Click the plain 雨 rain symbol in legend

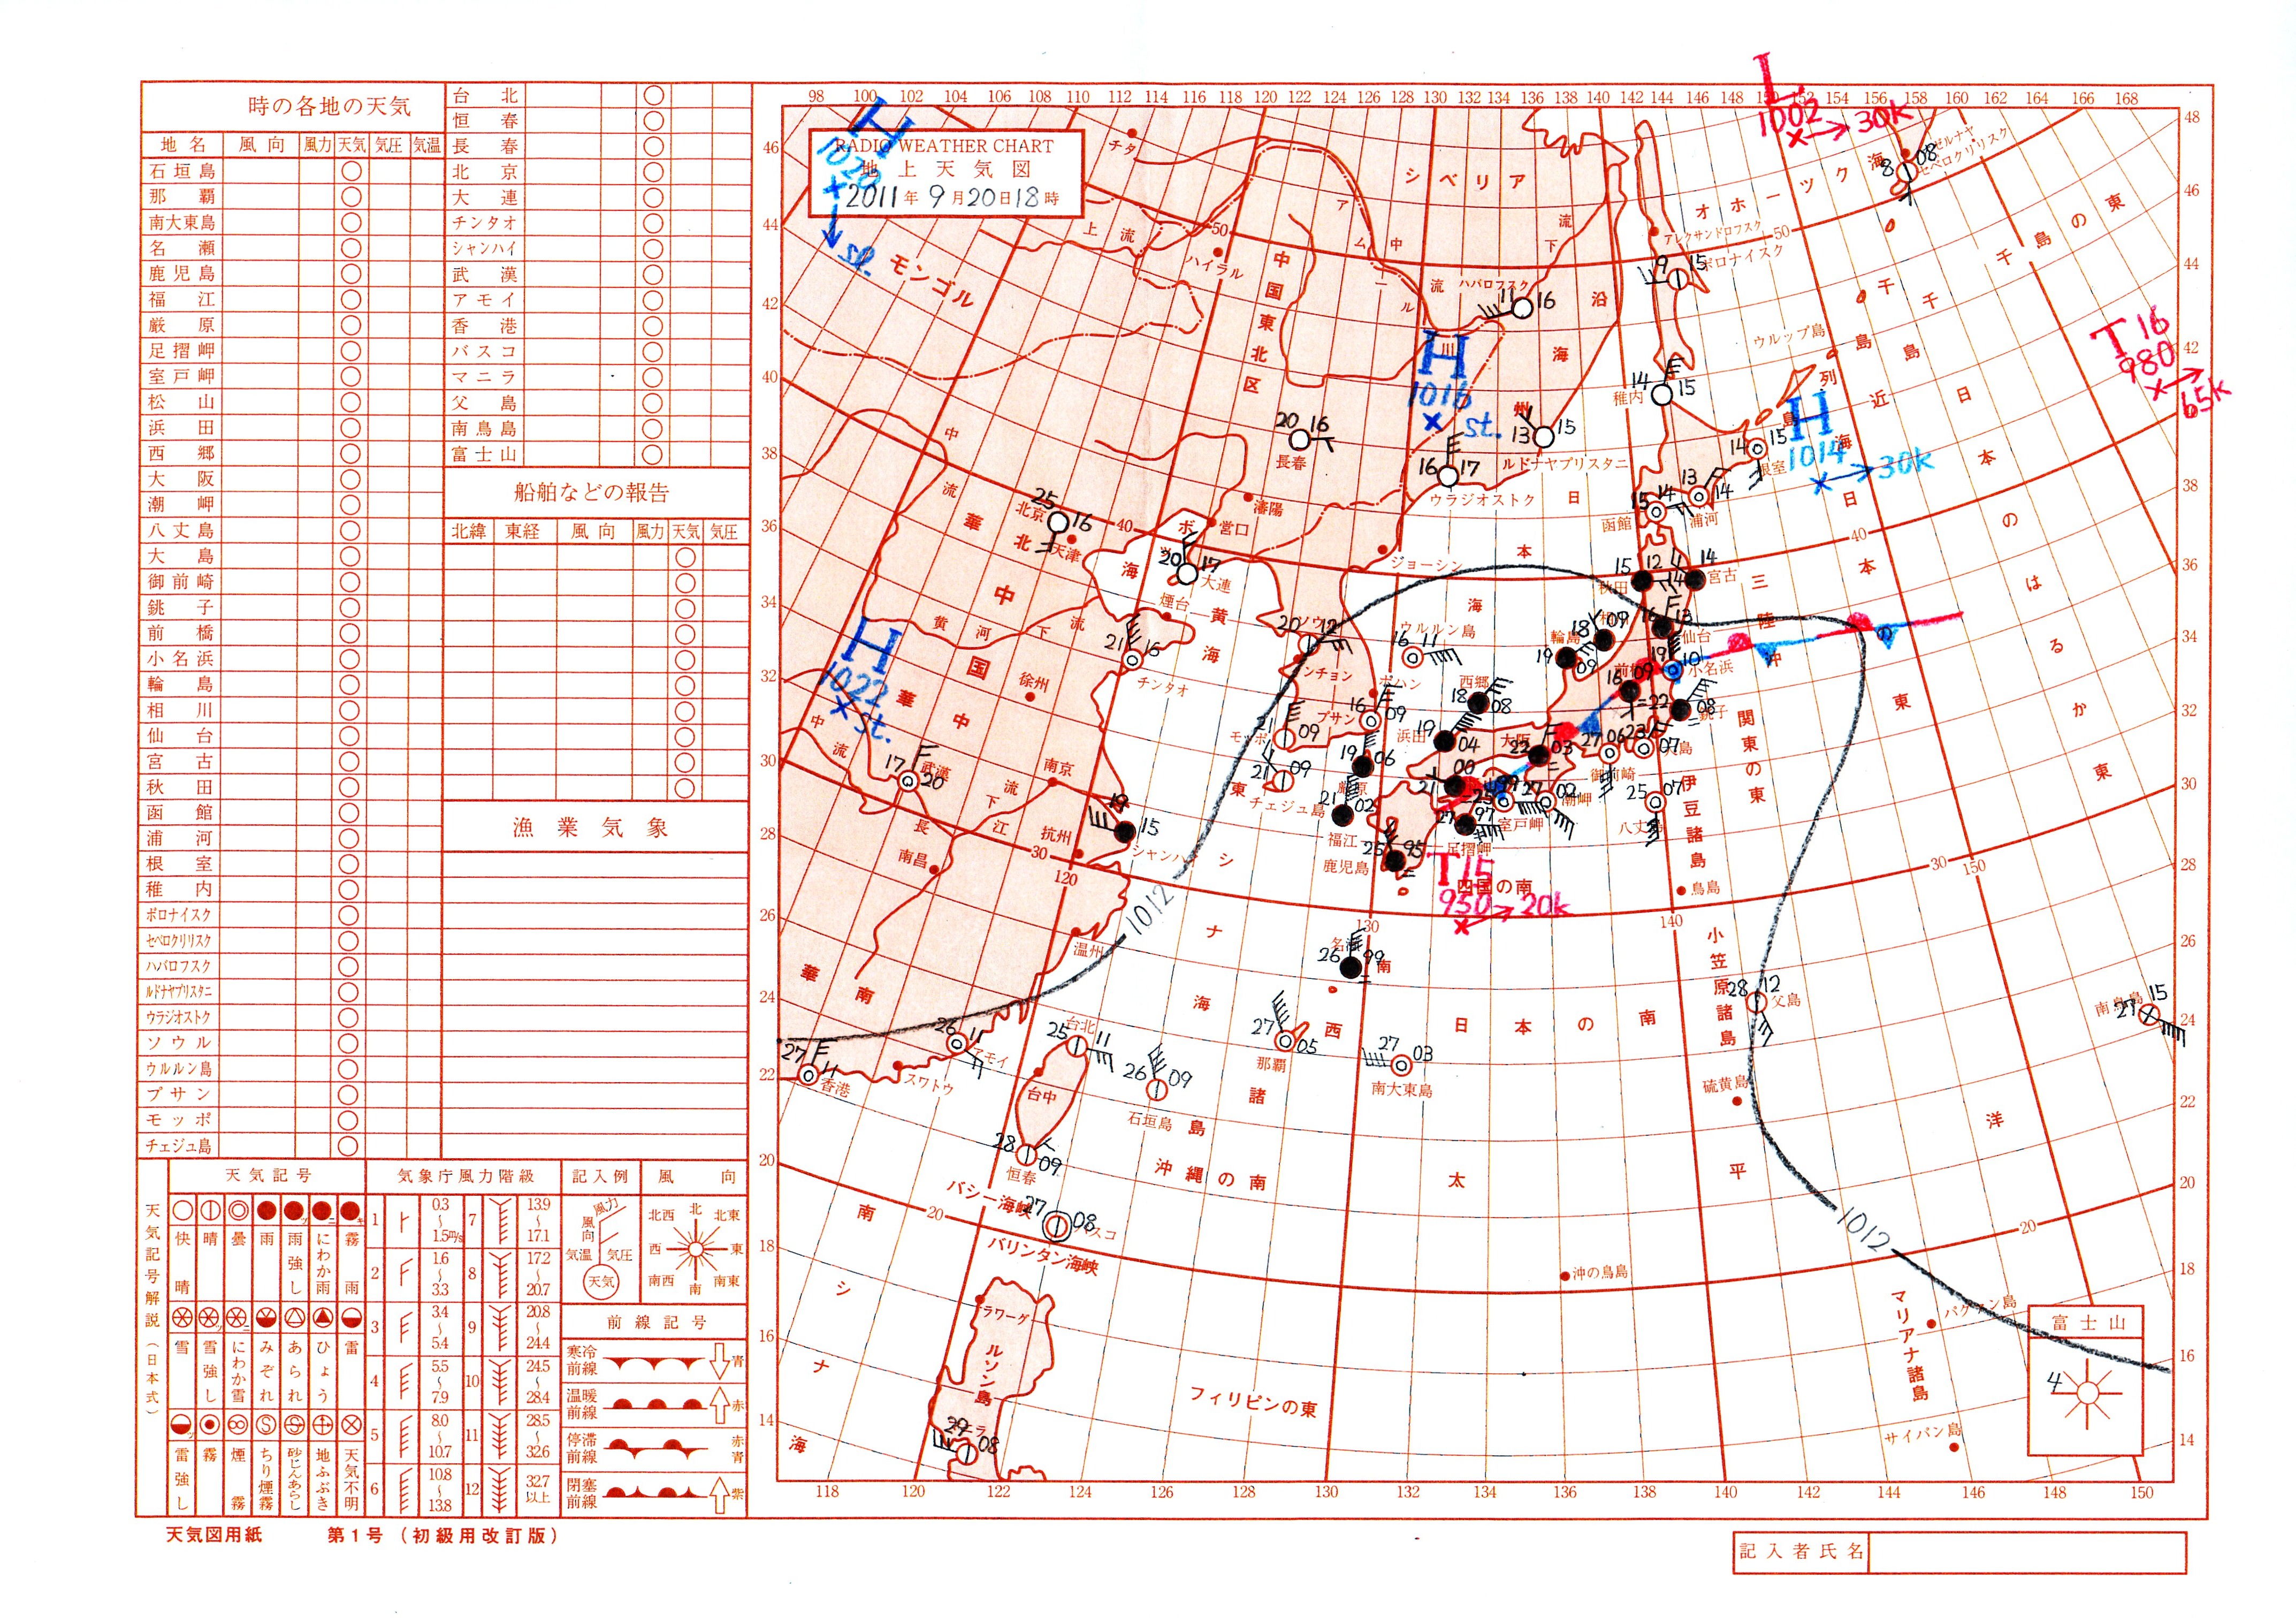[x=266, y=1211]
